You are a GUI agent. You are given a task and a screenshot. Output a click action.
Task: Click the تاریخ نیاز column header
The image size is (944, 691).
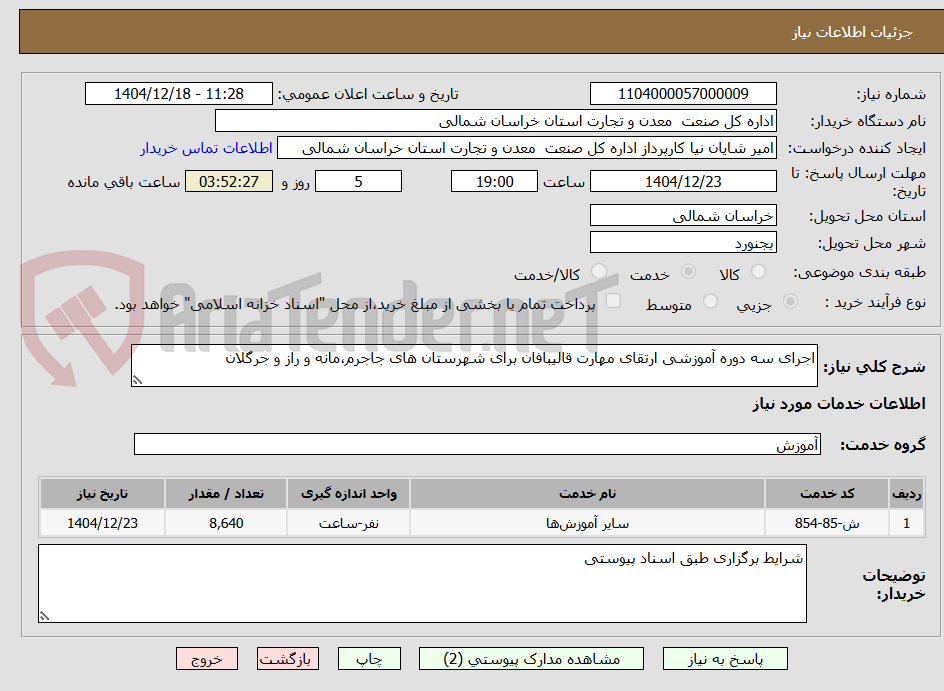pyautogui.click(x=102, y=494)
